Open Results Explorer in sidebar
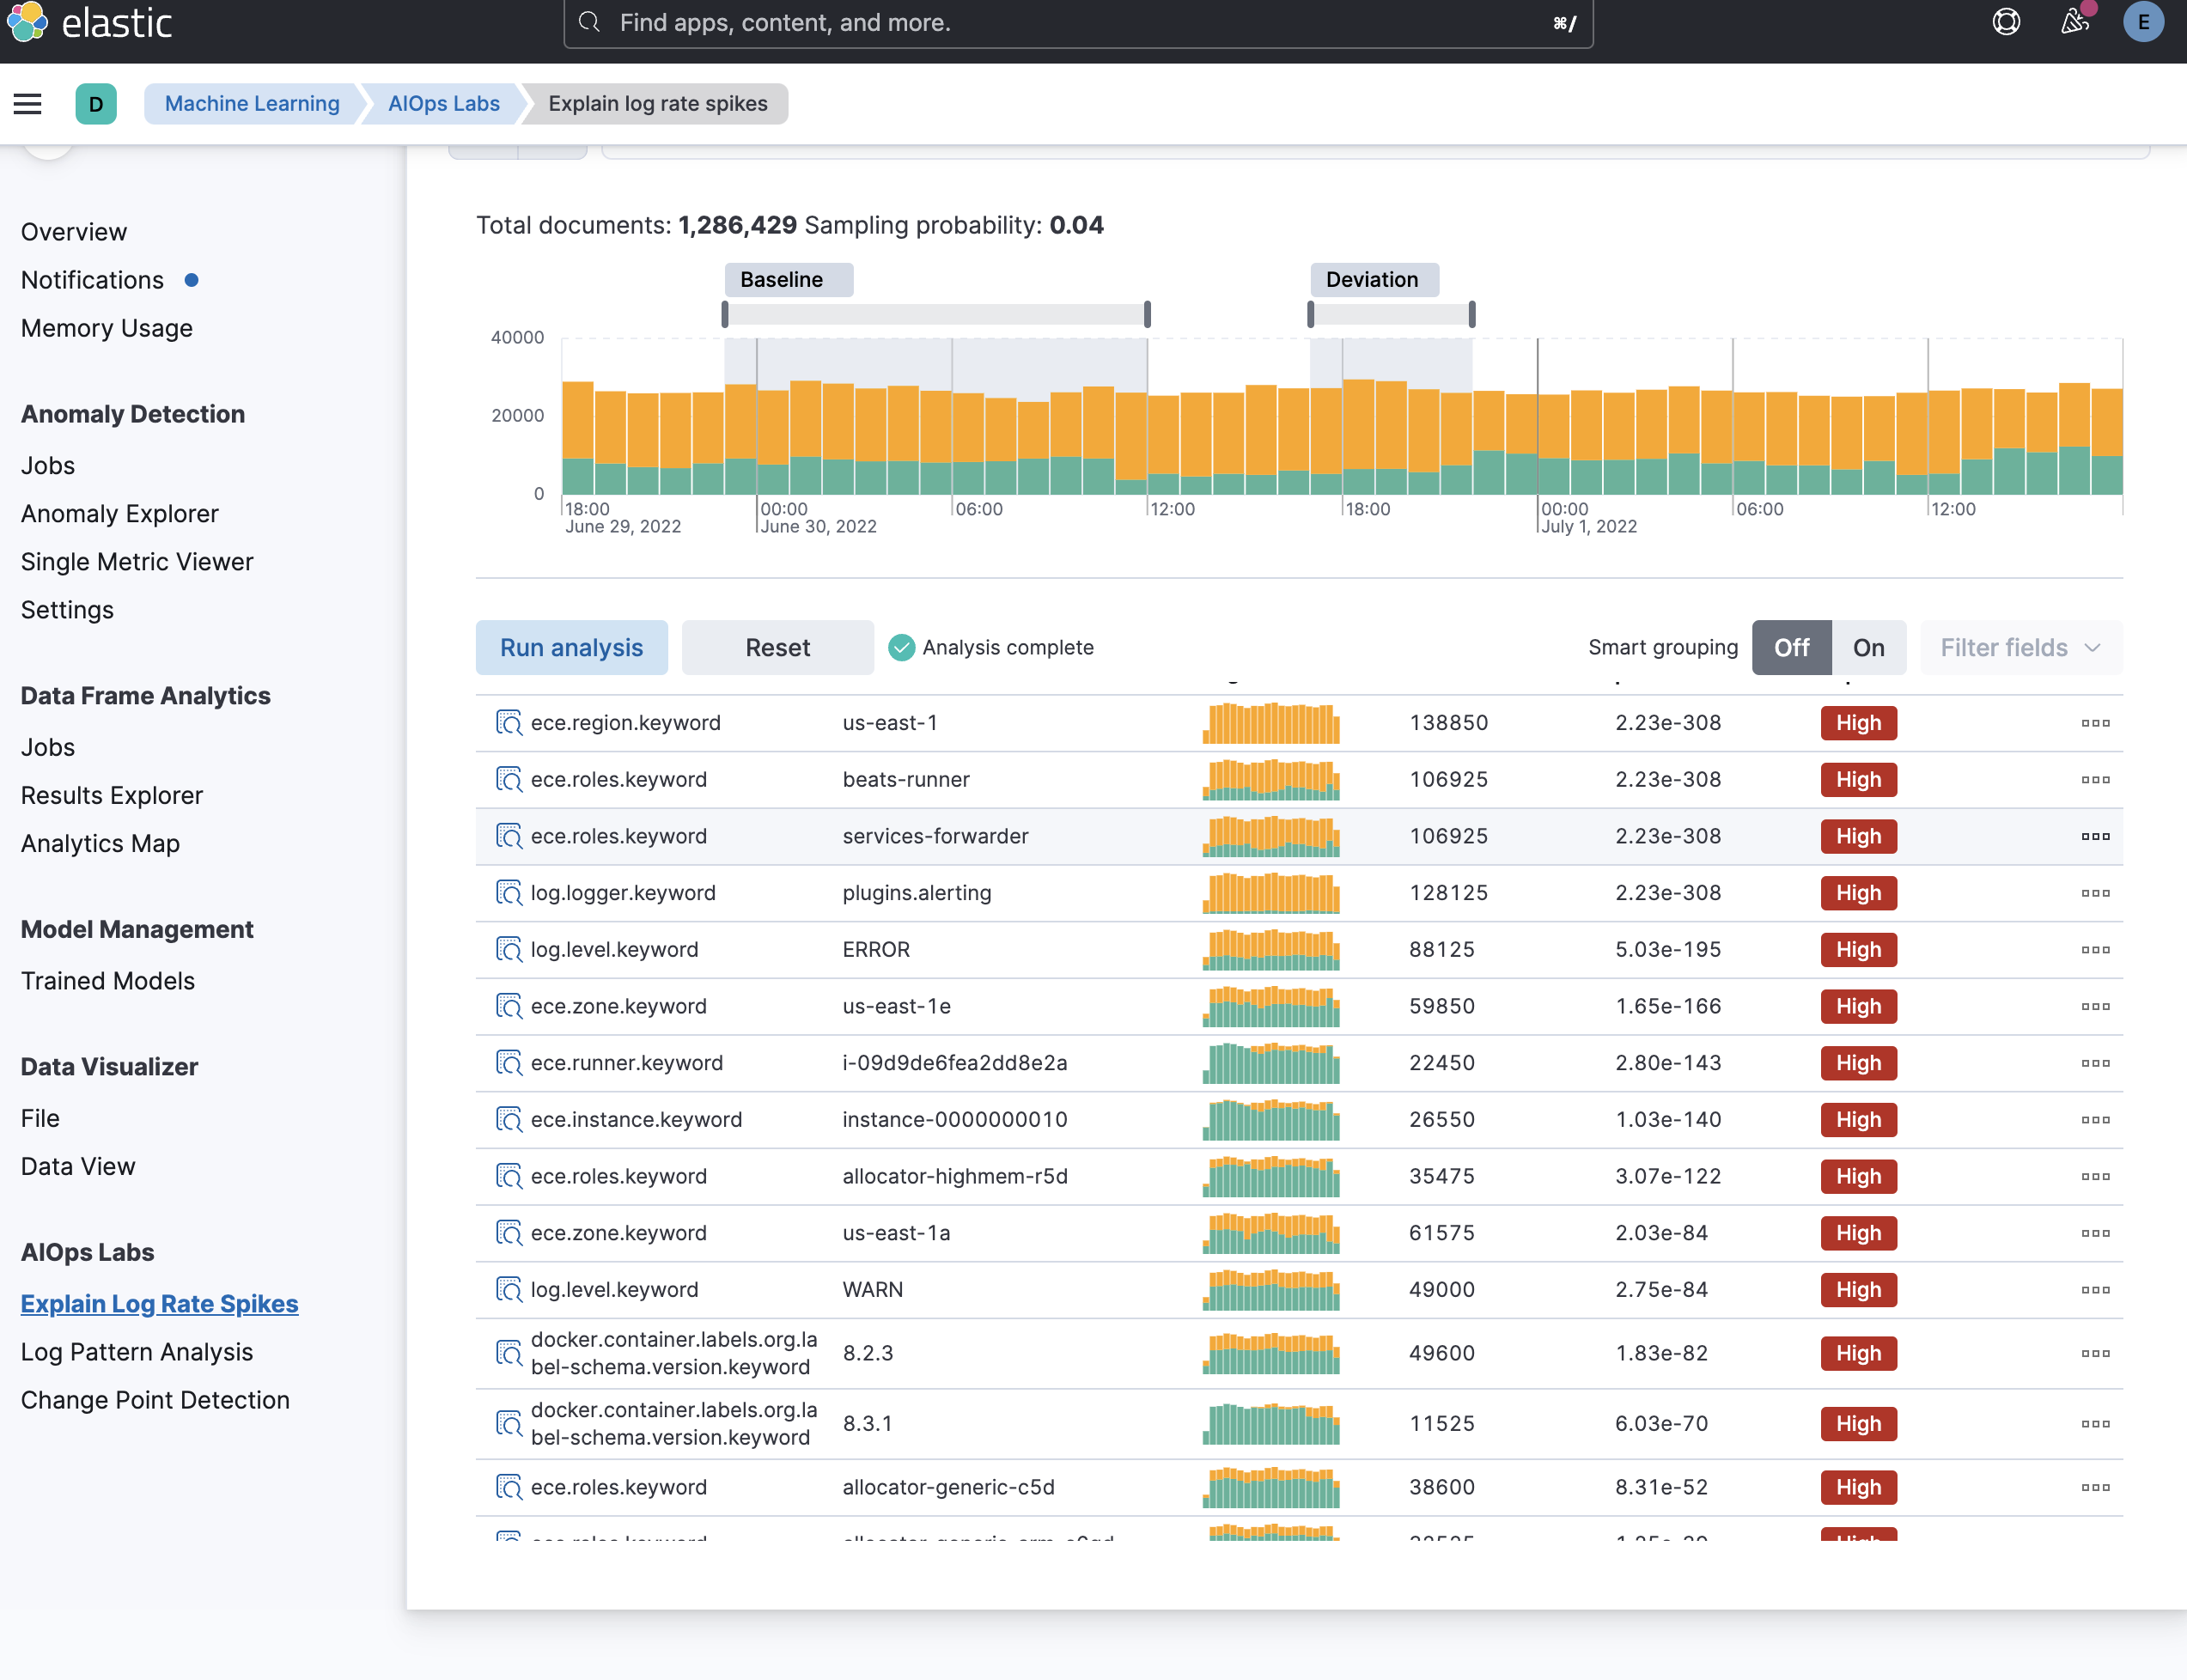This screenshot has width=2187, height=1680. pyautogui.click(x=112, y=795)
